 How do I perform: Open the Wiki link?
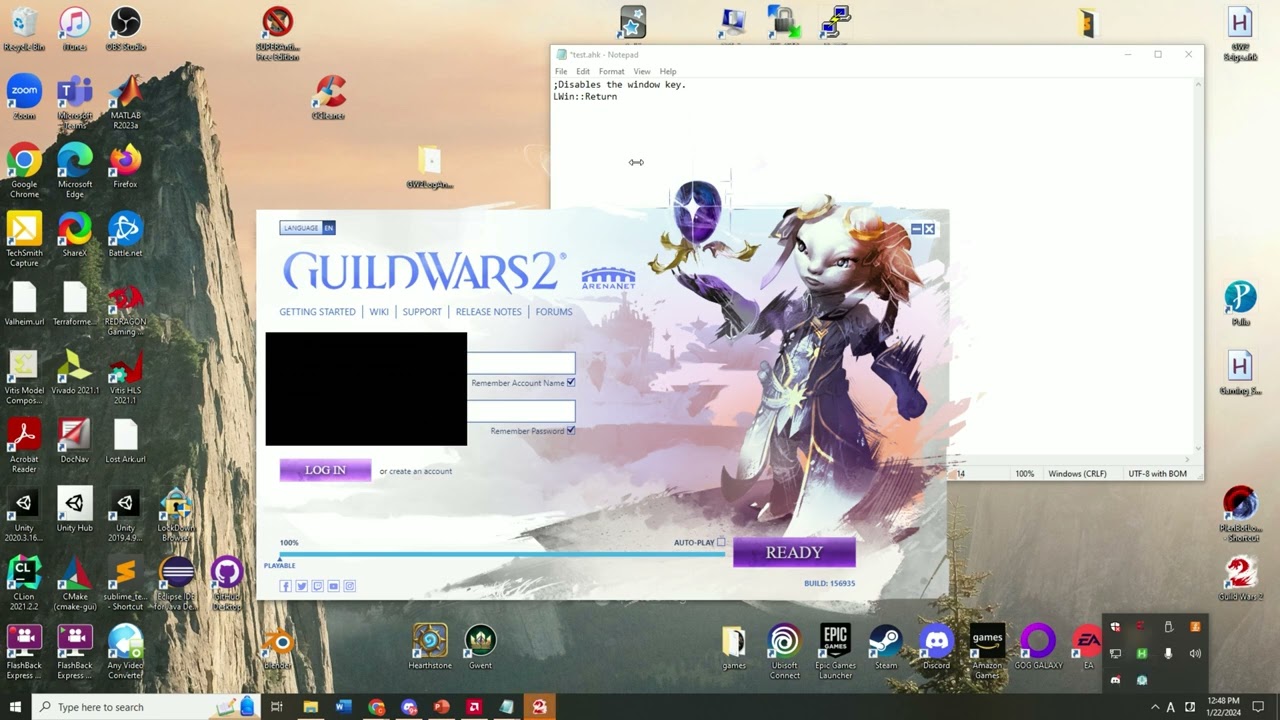pyautogui.click(x=379, y=312)
